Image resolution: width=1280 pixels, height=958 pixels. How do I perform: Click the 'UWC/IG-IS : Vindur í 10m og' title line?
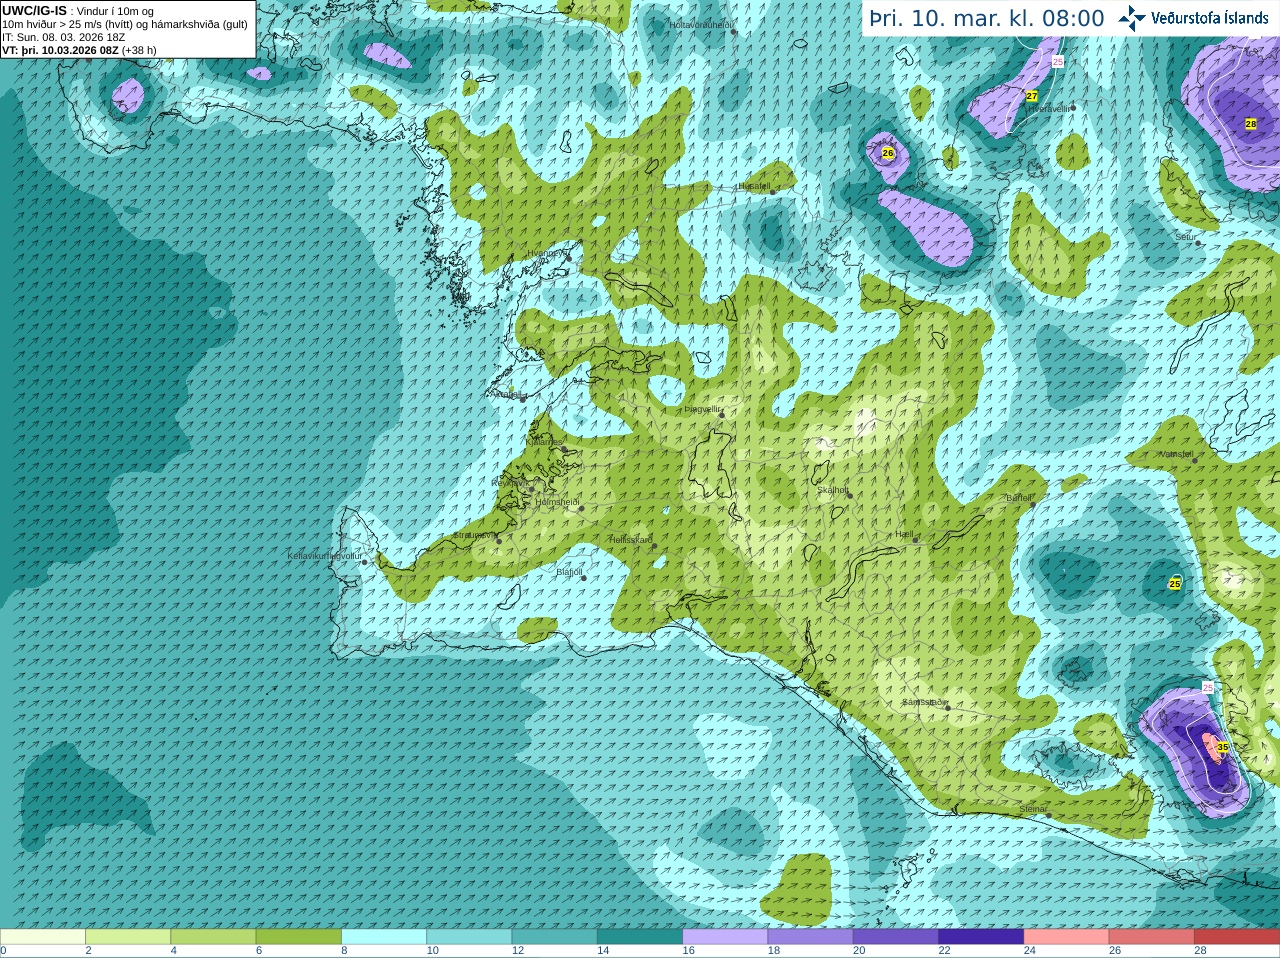[x=78, y=11]
